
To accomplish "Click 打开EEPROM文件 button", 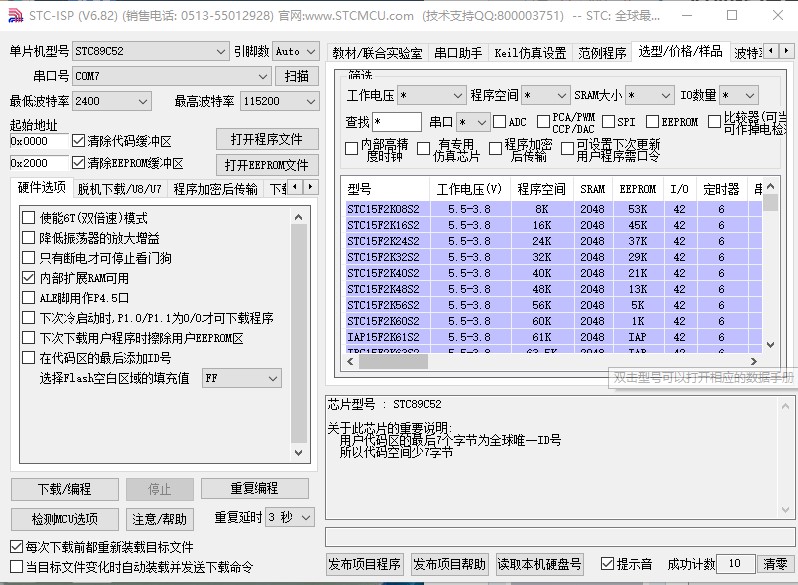I will pos(267,165).
